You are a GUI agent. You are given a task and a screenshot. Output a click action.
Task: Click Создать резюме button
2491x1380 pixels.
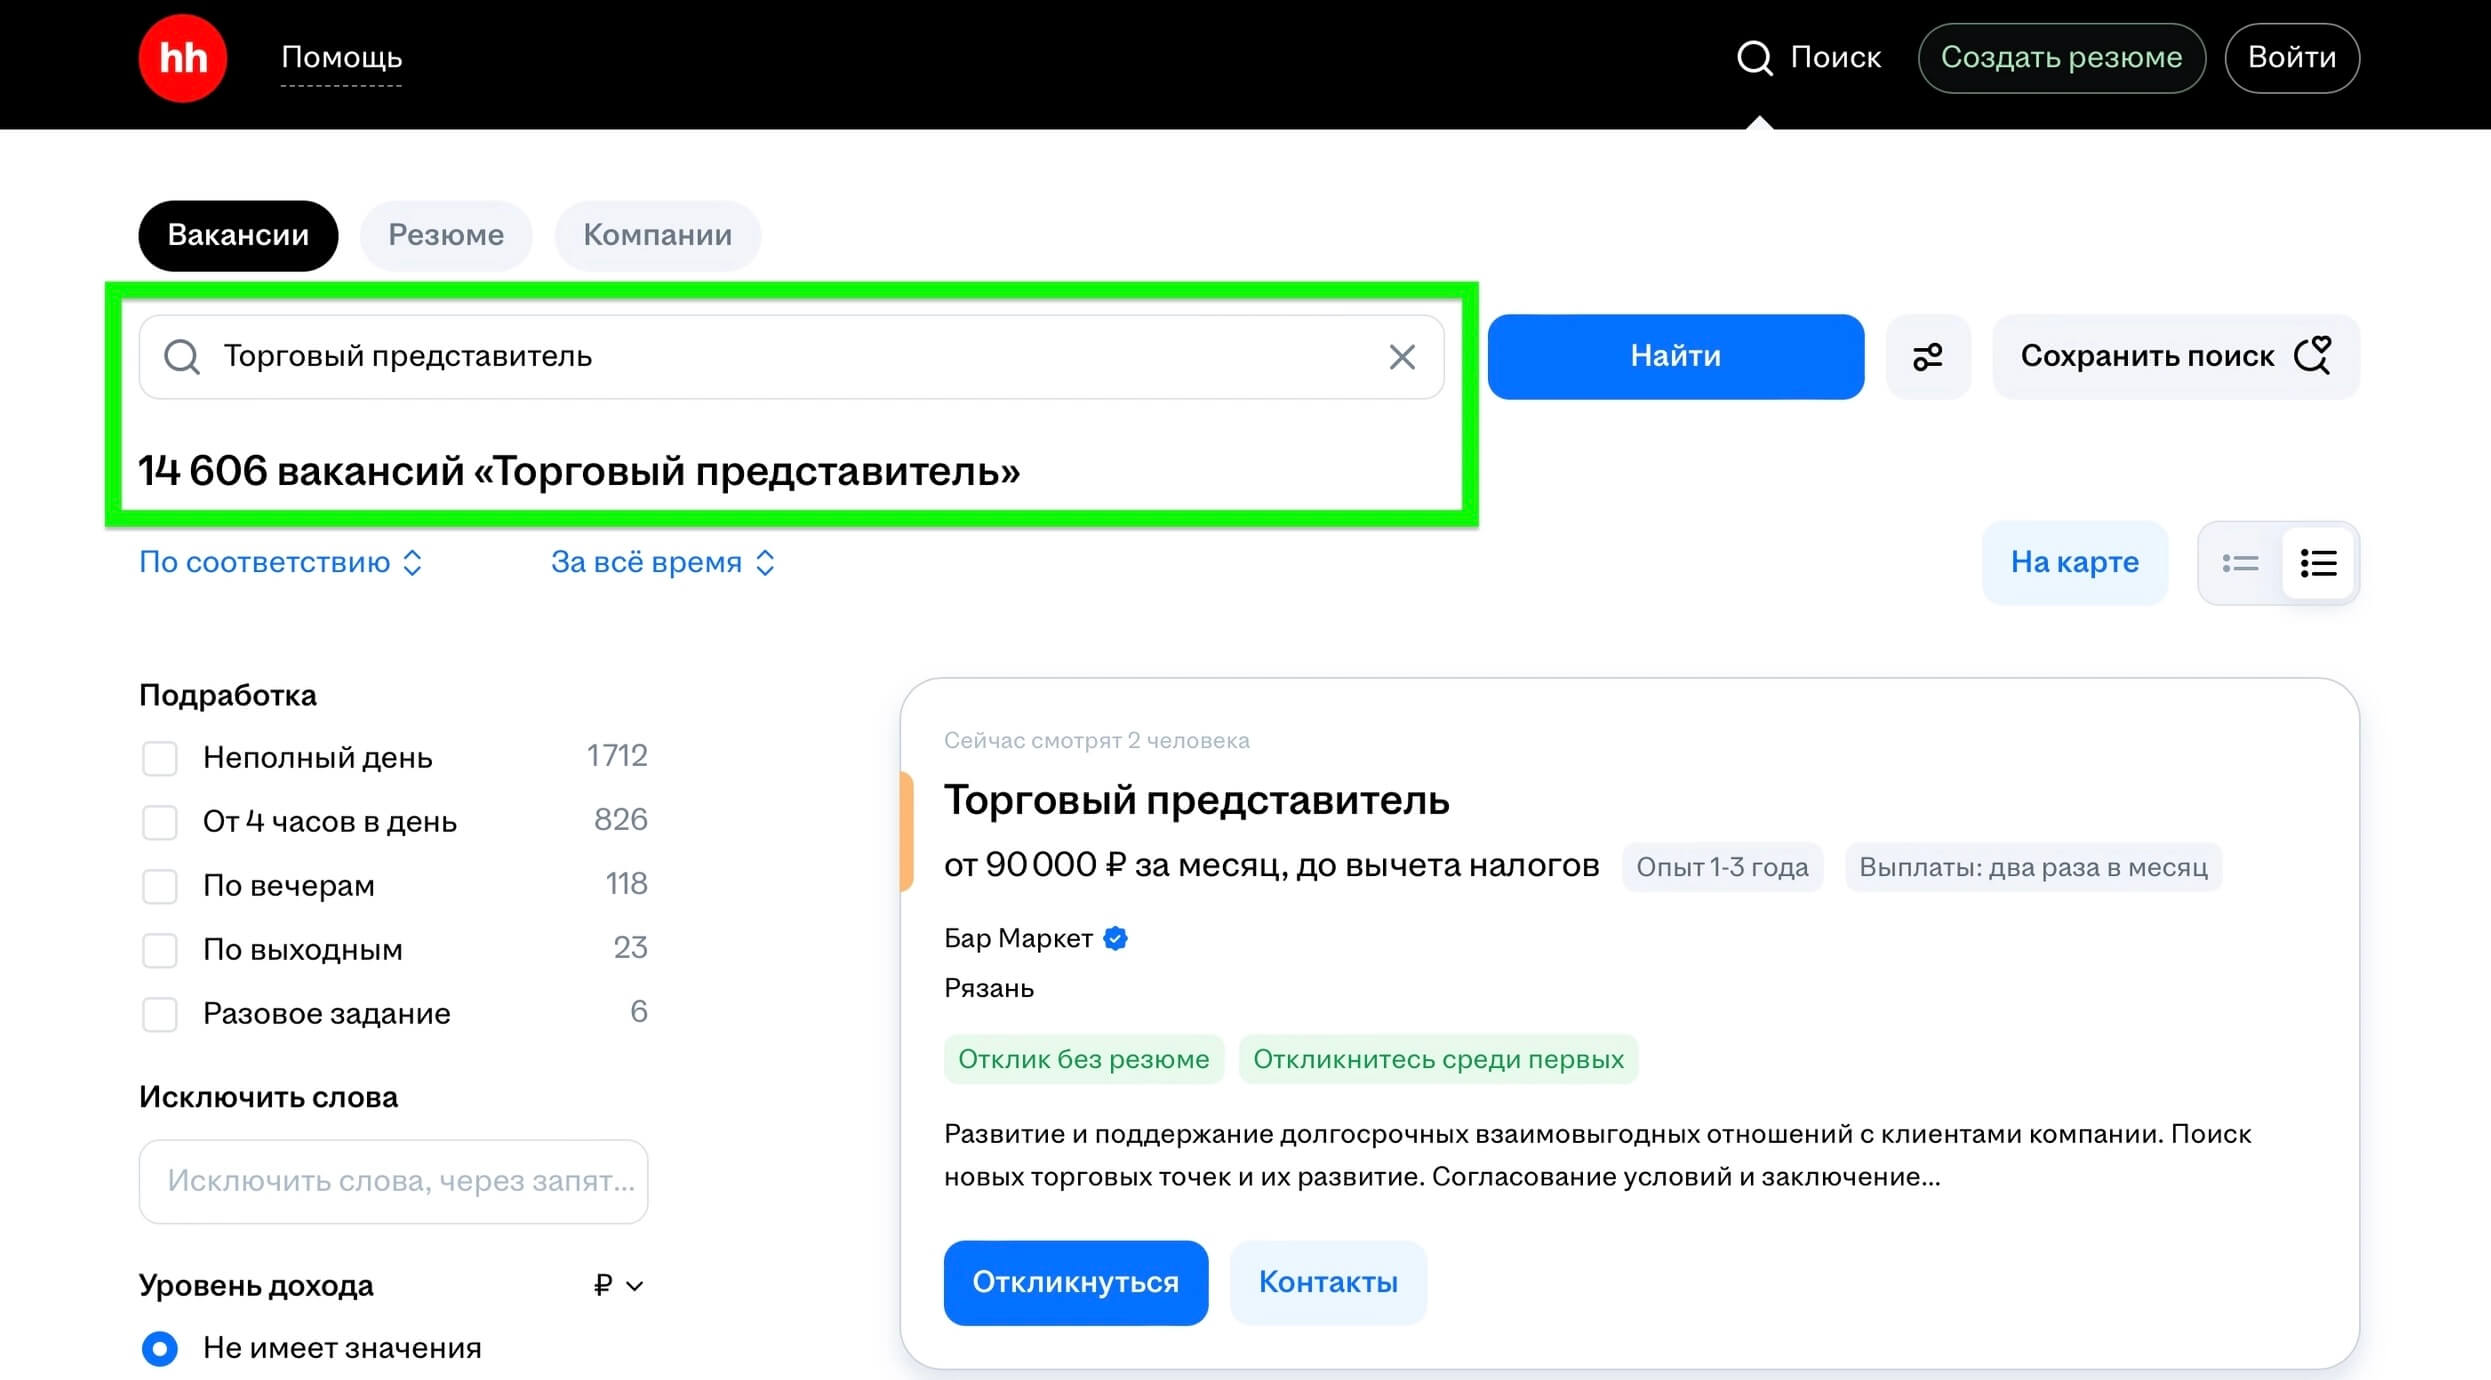point(2062,58)
